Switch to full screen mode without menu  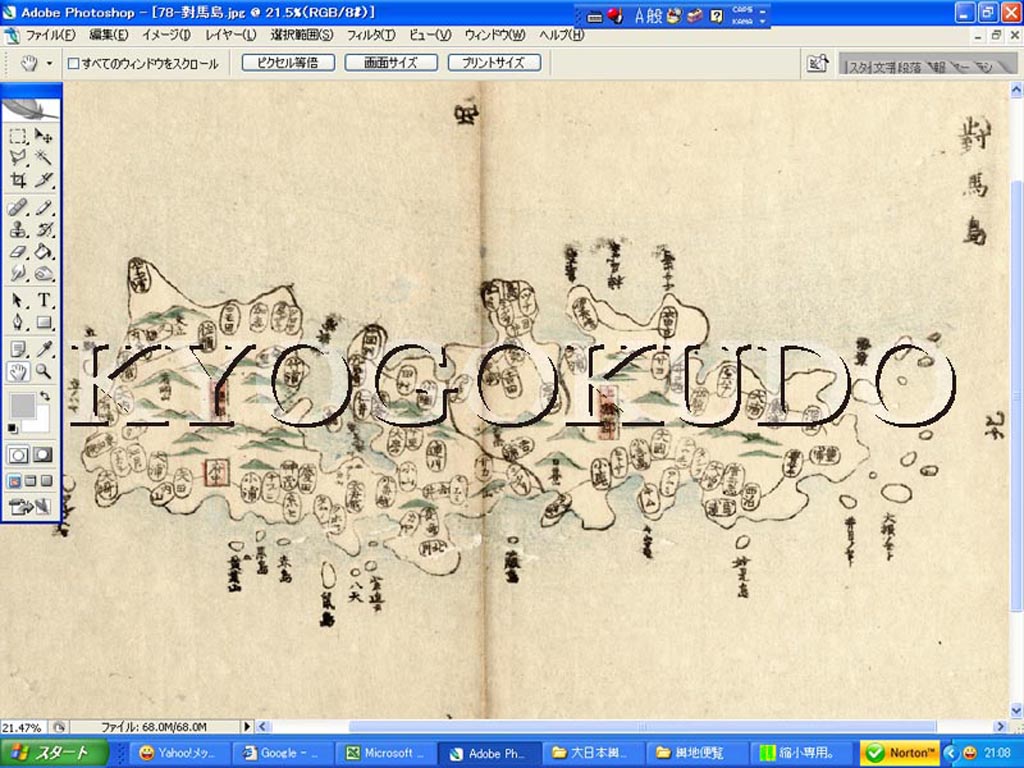46,482
